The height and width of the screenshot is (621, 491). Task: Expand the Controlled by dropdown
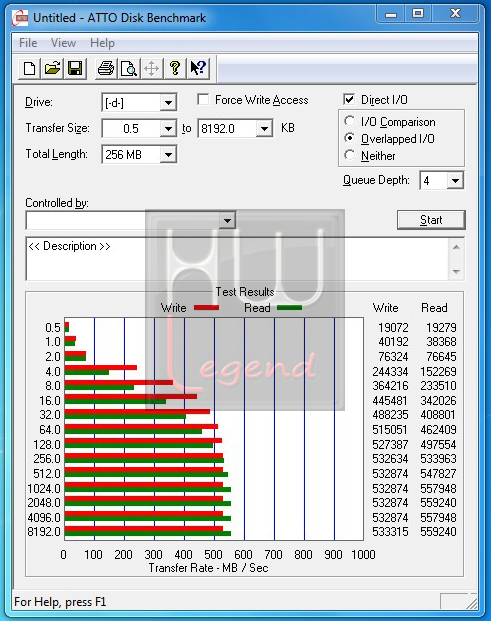[227, 220]
